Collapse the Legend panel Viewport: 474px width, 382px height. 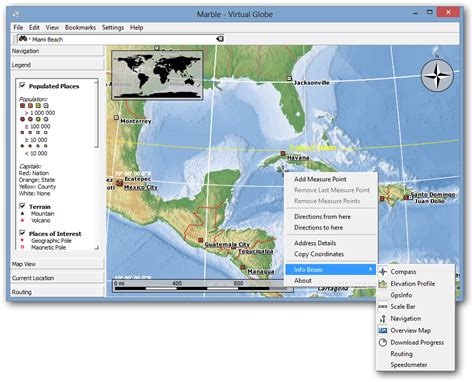pos(57,65)
